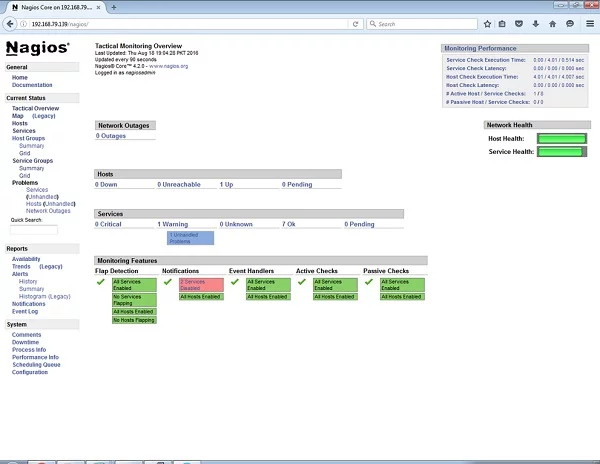Focus the browser Search box
The height and width of the screenshot is (464, 600).
[422, 24]
